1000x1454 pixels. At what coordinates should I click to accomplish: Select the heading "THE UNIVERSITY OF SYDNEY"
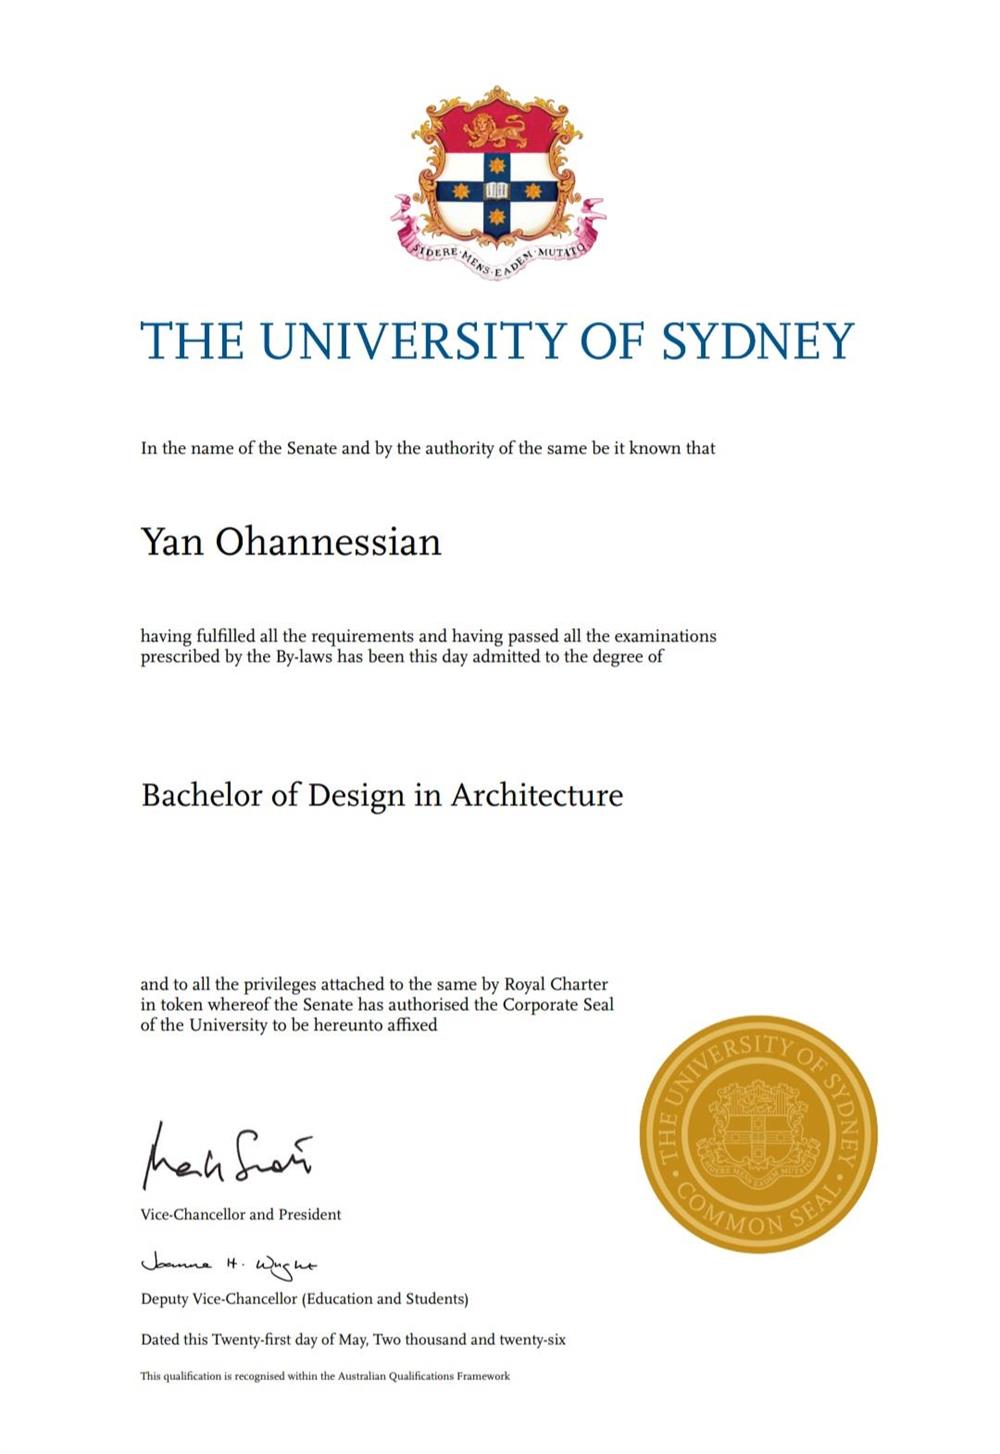pyautogui.click(x=497, y=342)
